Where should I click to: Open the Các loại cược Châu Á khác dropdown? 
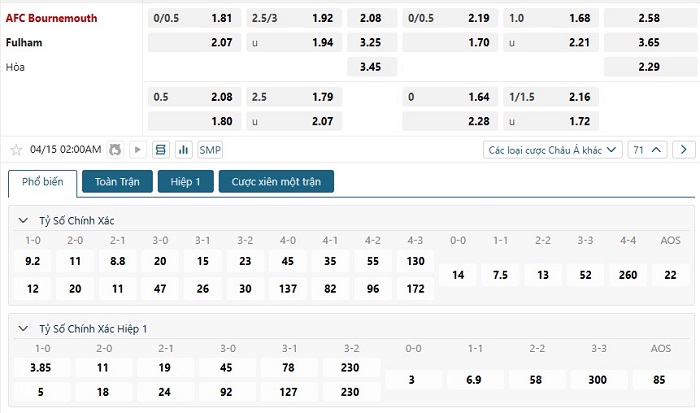(x=552, y=150)
